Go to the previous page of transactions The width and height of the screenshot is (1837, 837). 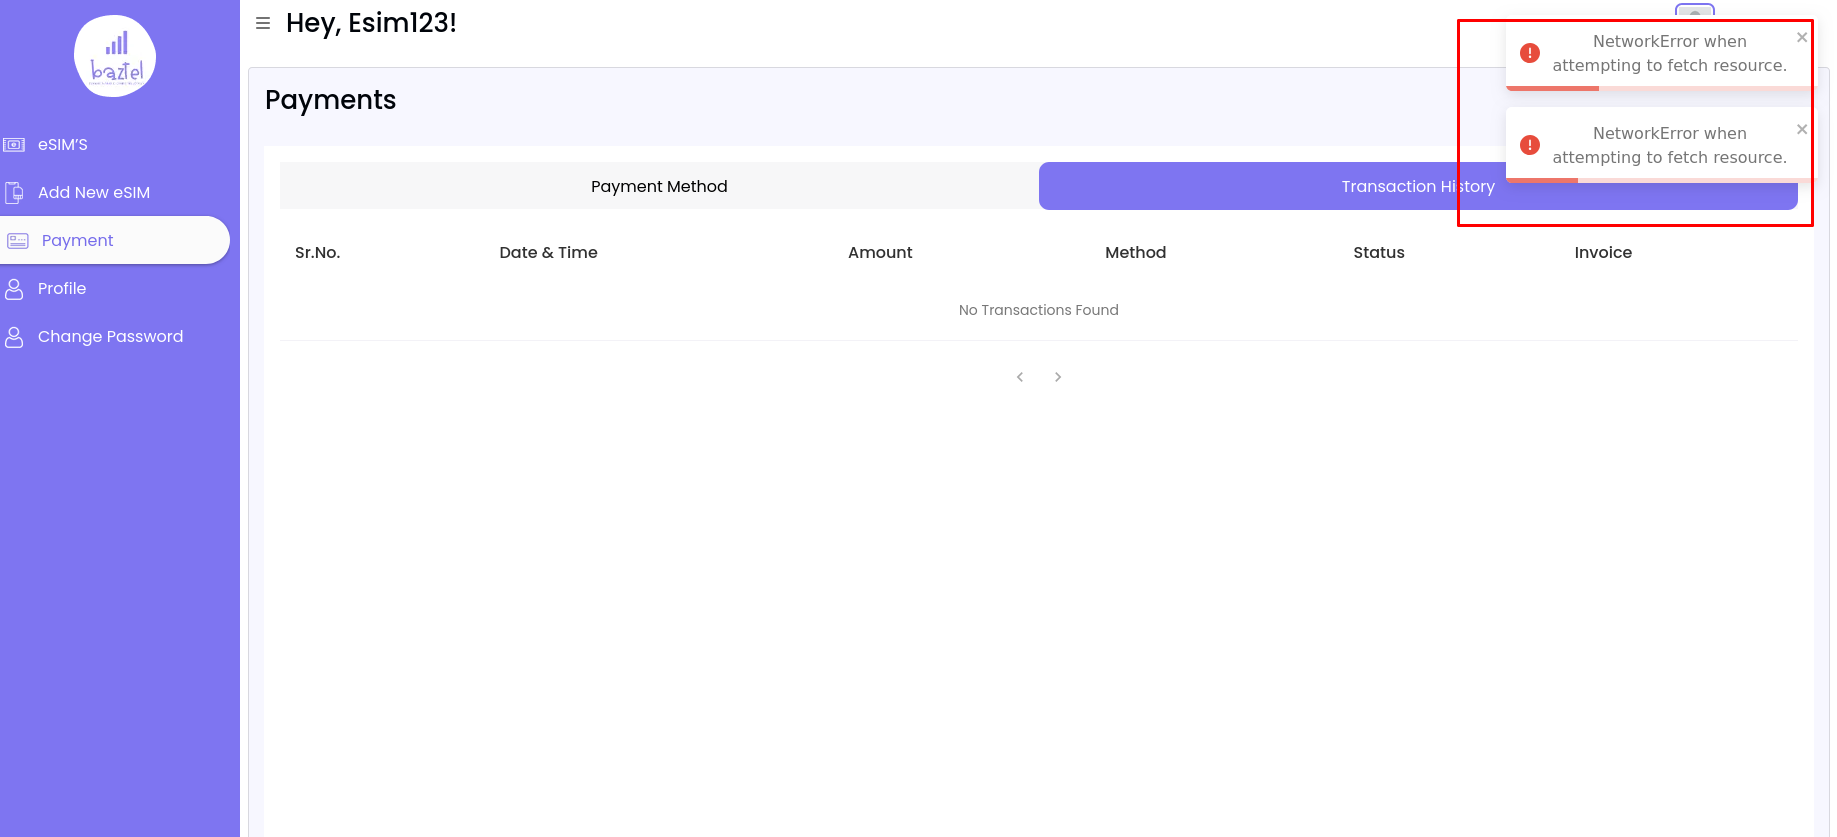(1020, 377)
